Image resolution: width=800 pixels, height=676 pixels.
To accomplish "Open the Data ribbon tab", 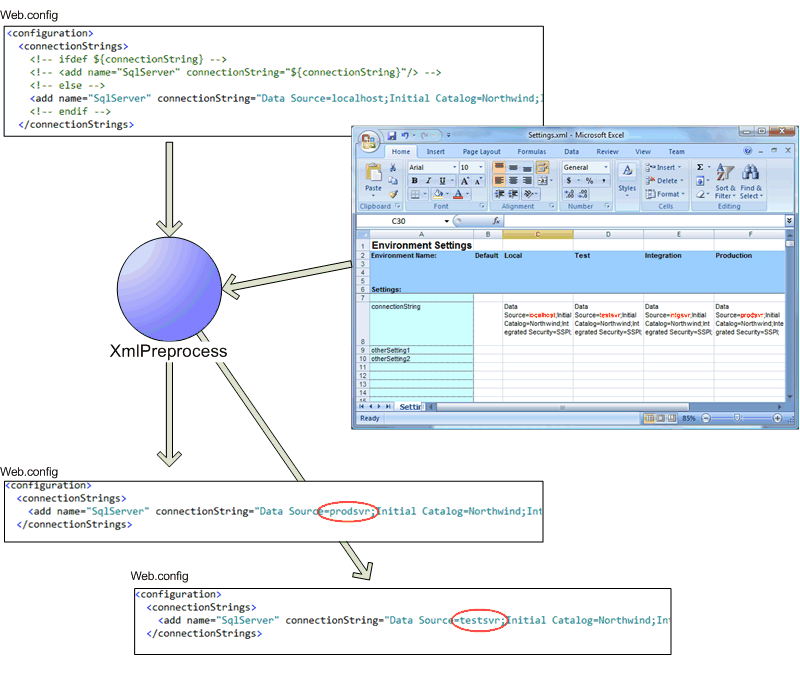I will coord(571,152).
